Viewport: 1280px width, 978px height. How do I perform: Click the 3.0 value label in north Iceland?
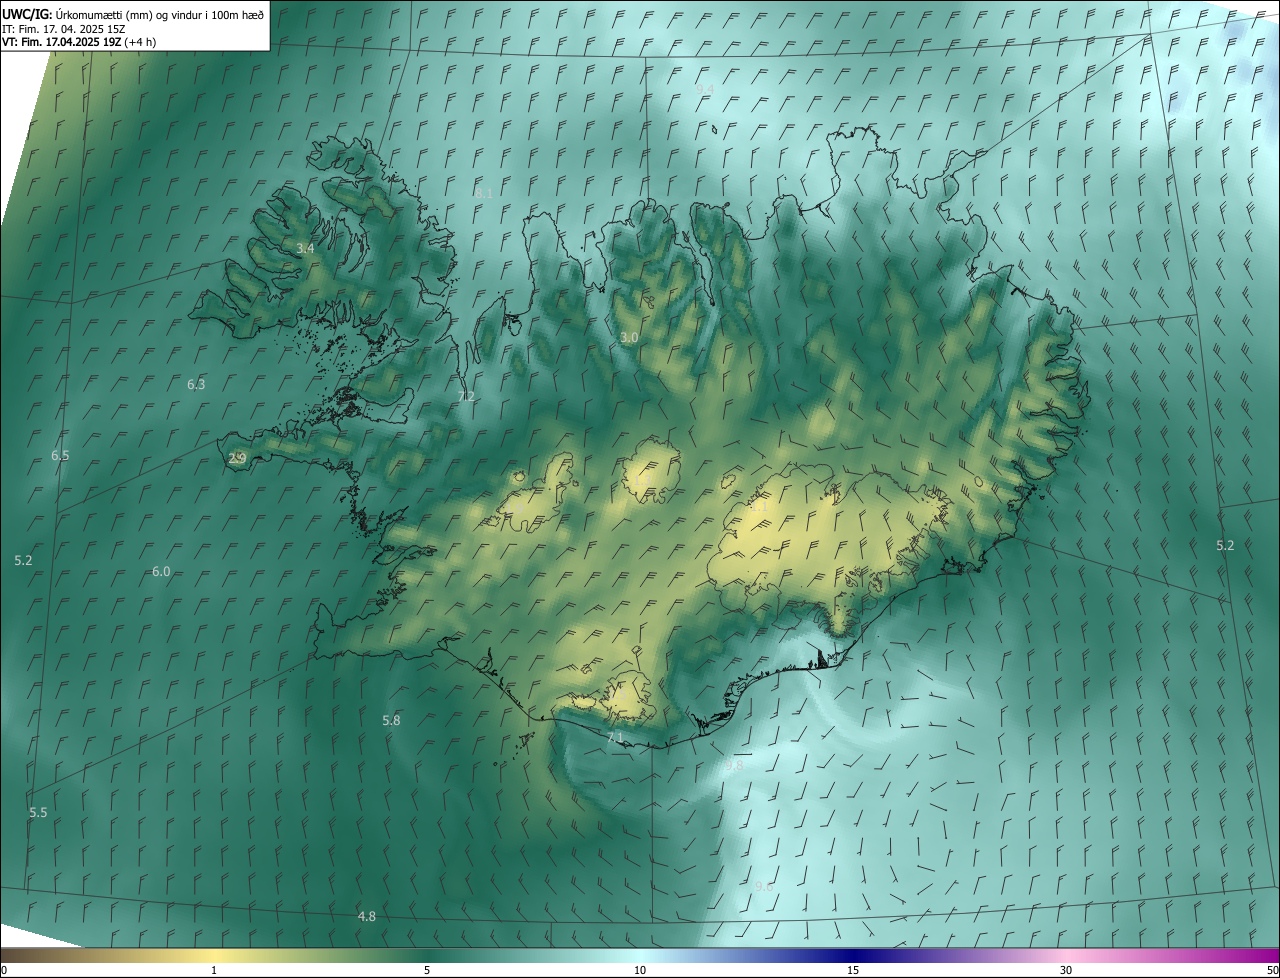[629, 338]
